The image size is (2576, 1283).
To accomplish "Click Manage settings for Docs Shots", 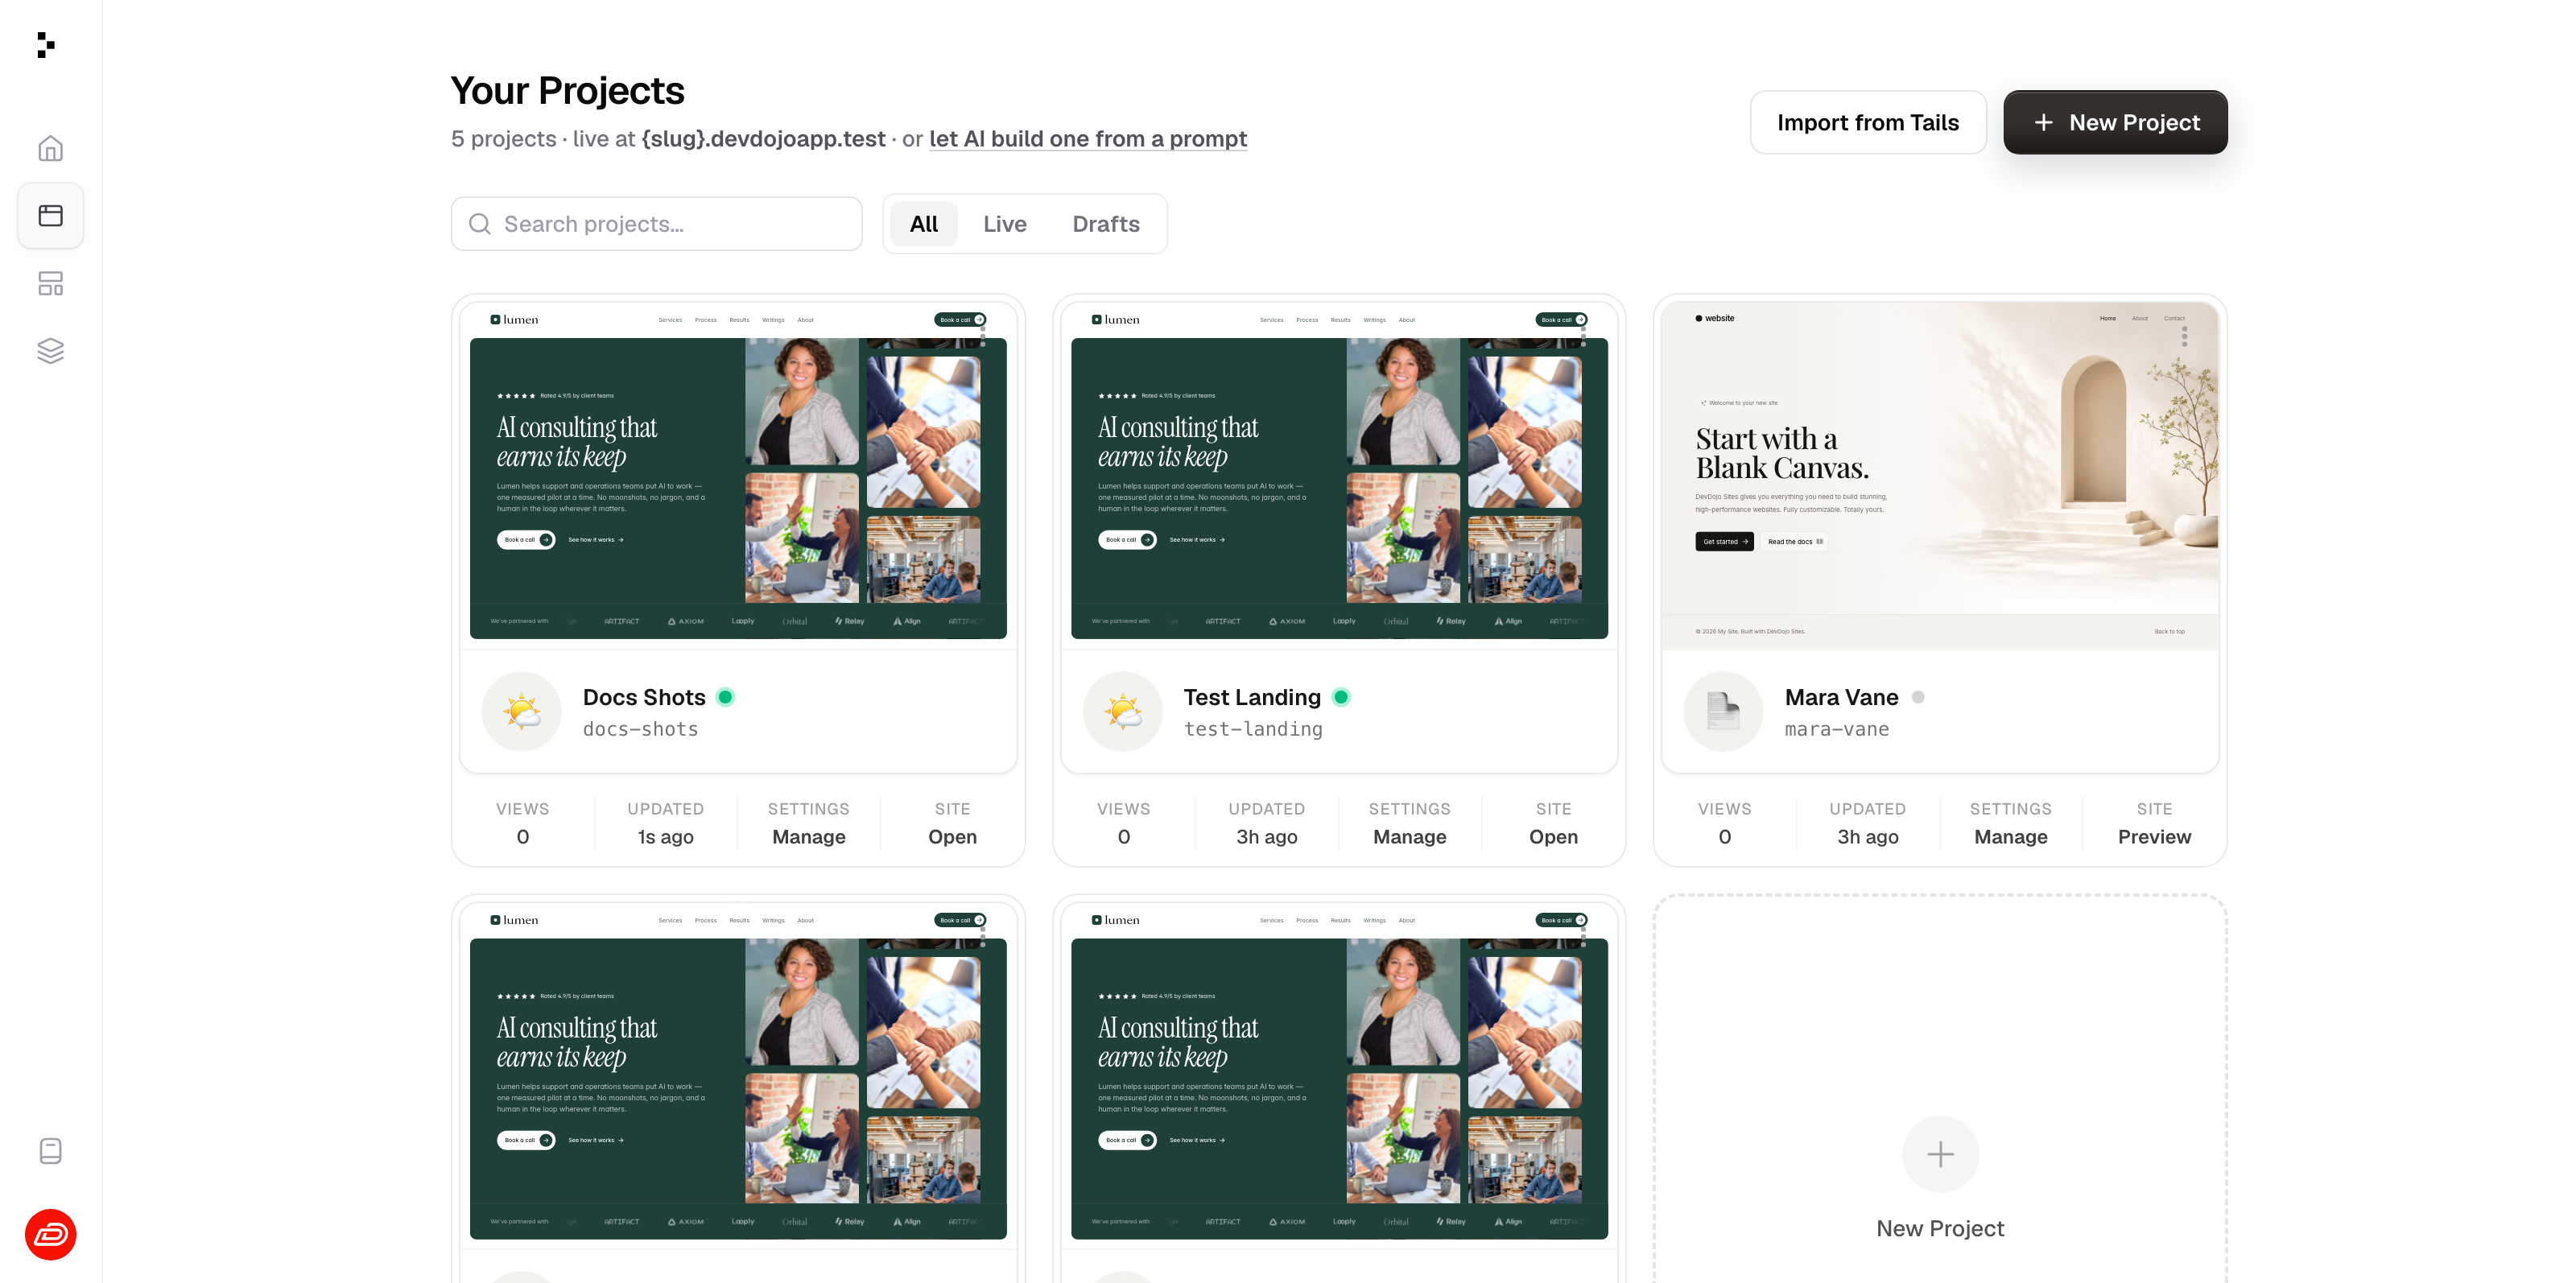I will (808, 837).
